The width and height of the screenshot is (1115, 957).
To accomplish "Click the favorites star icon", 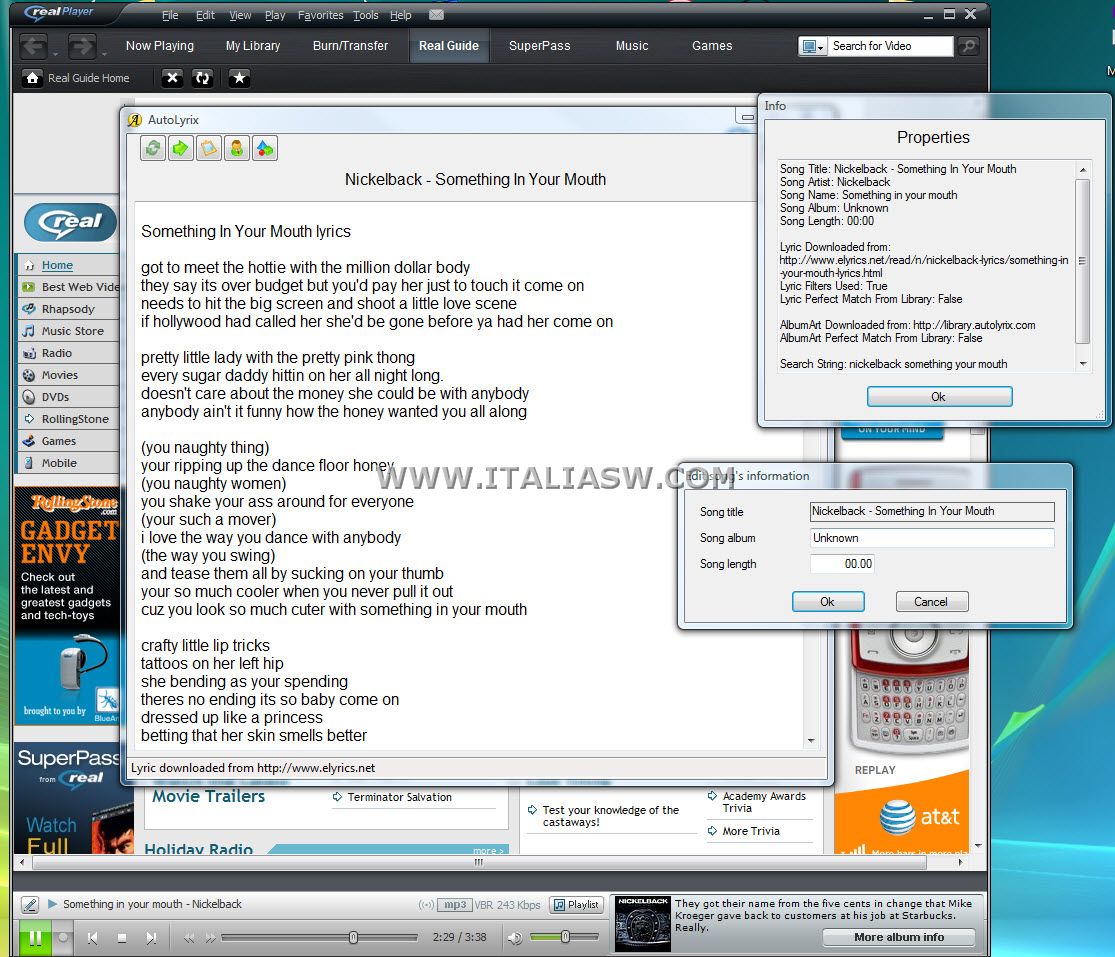I will tap(240, 77).
